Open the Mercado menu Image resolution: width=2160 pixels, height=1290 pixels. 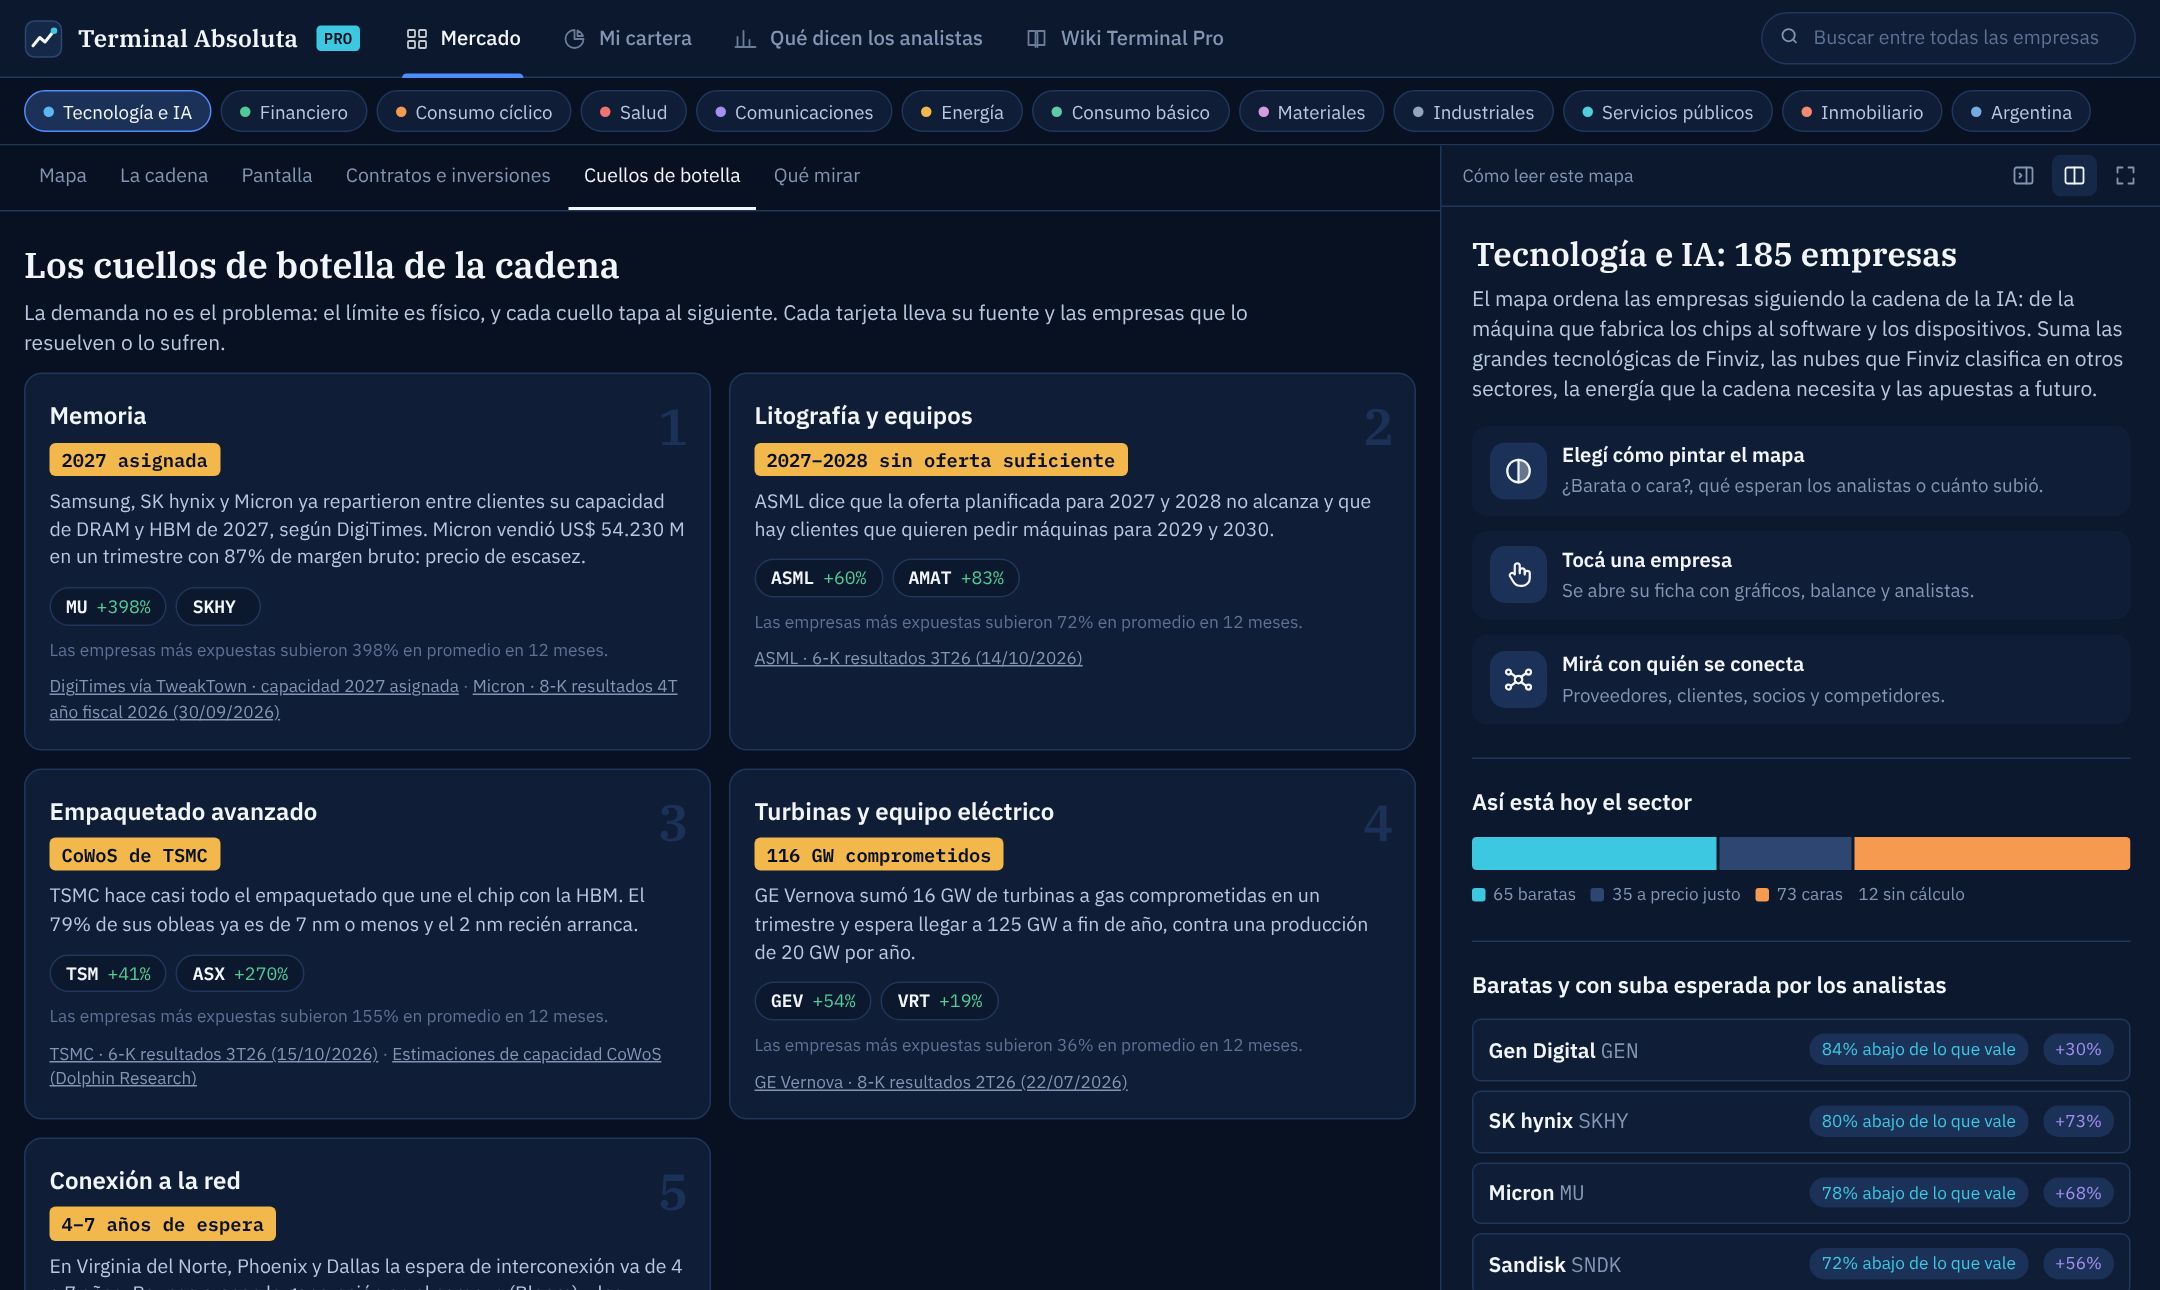click(463, 38)
